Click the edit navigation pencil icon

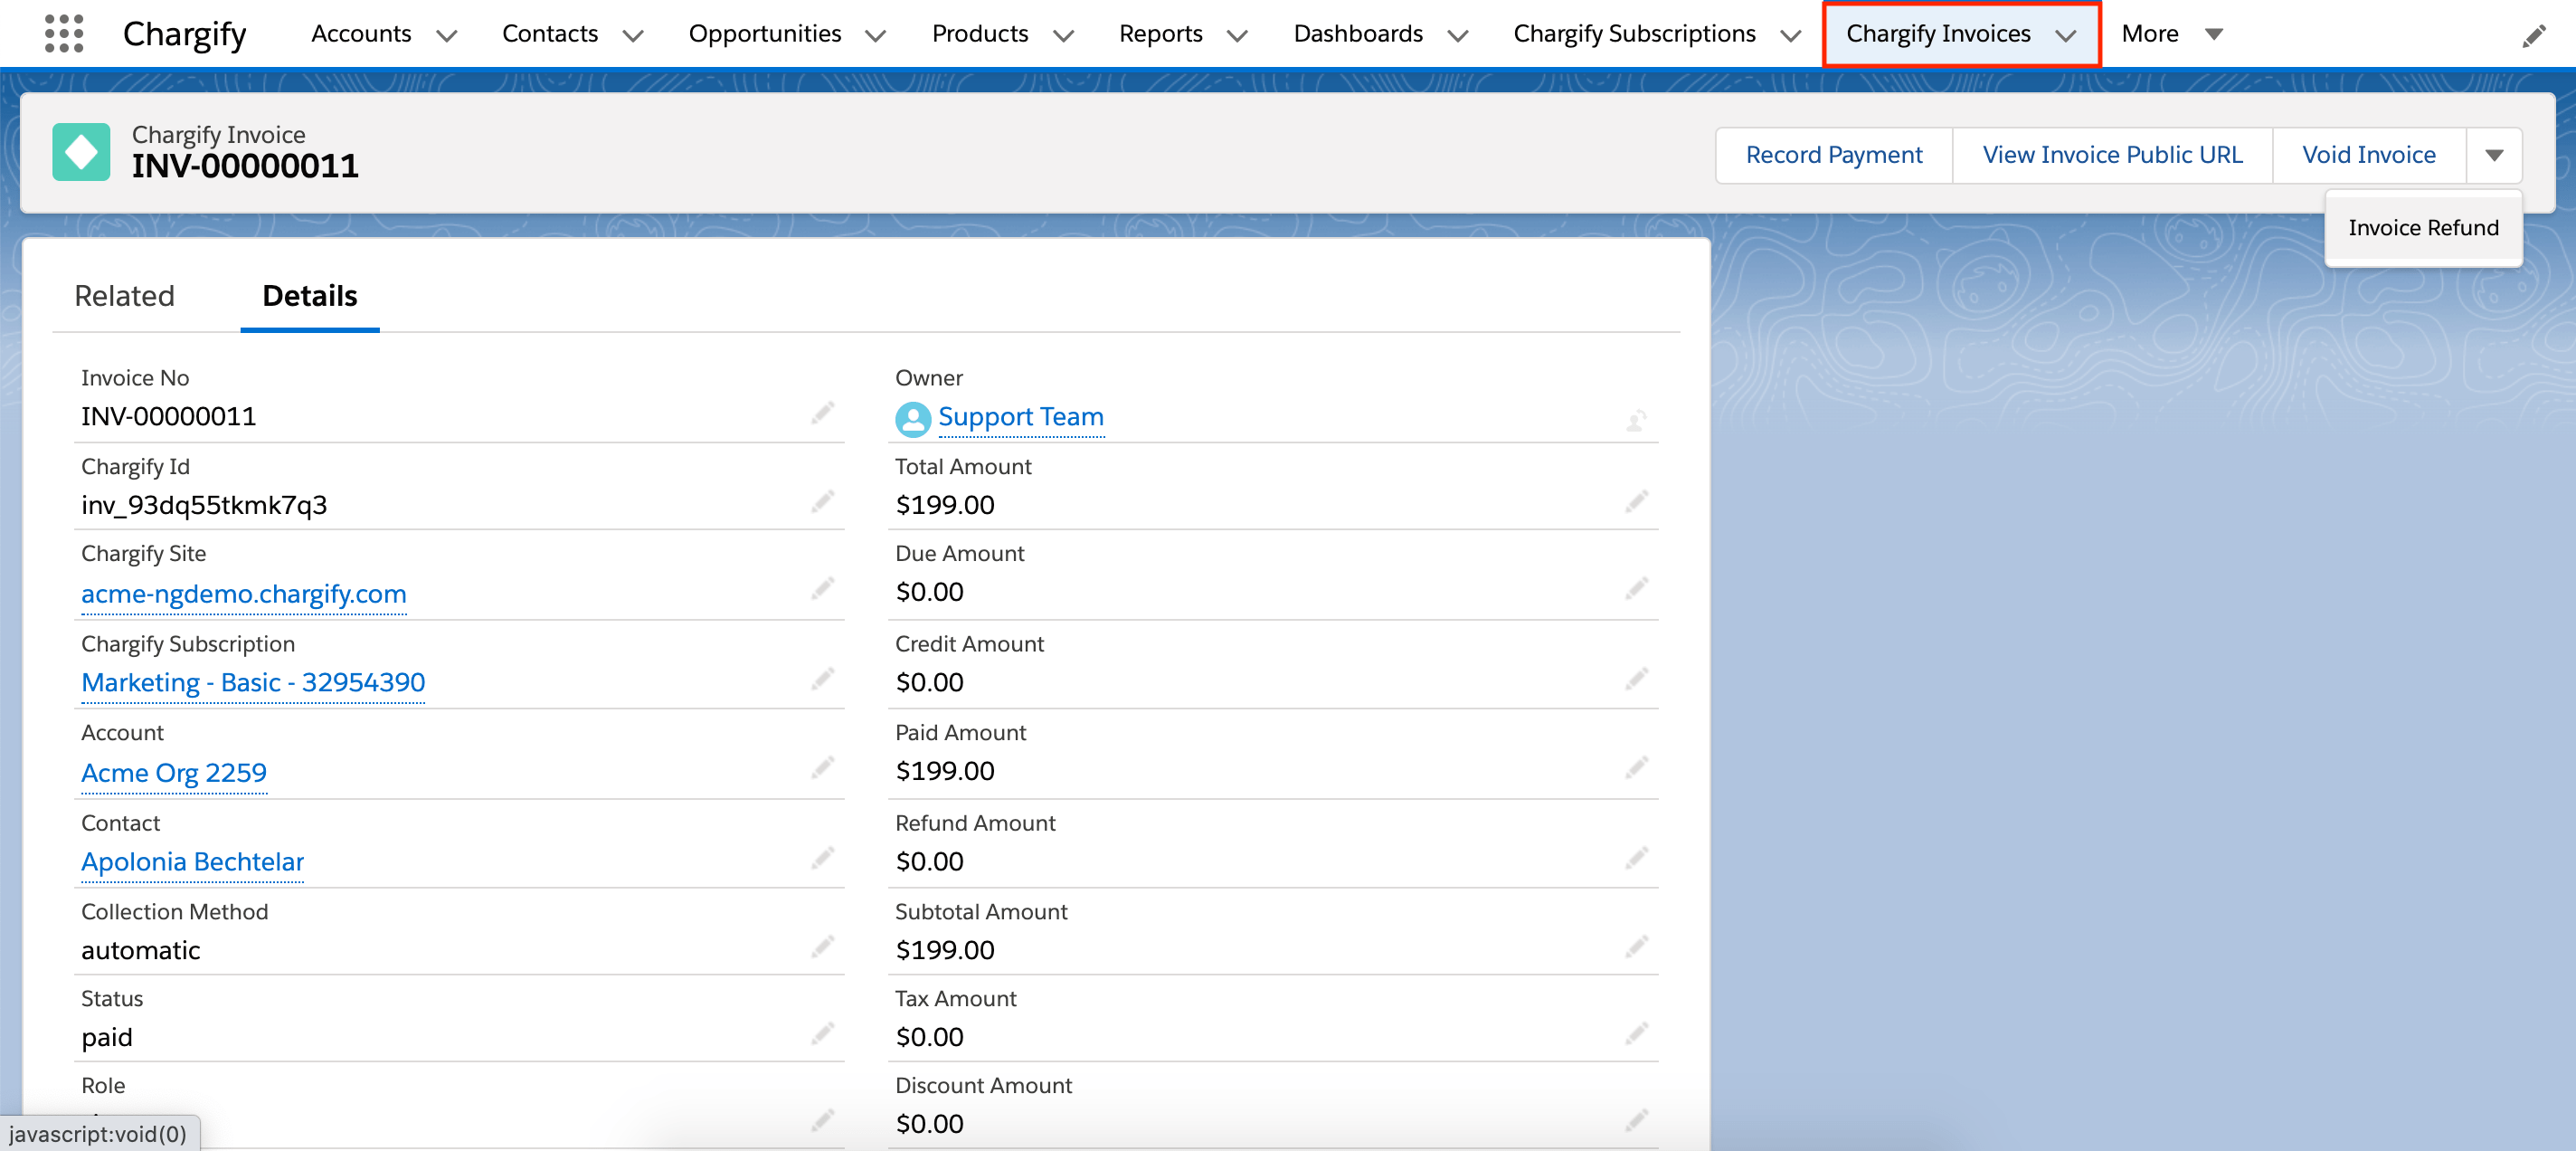pos(2533,36)
